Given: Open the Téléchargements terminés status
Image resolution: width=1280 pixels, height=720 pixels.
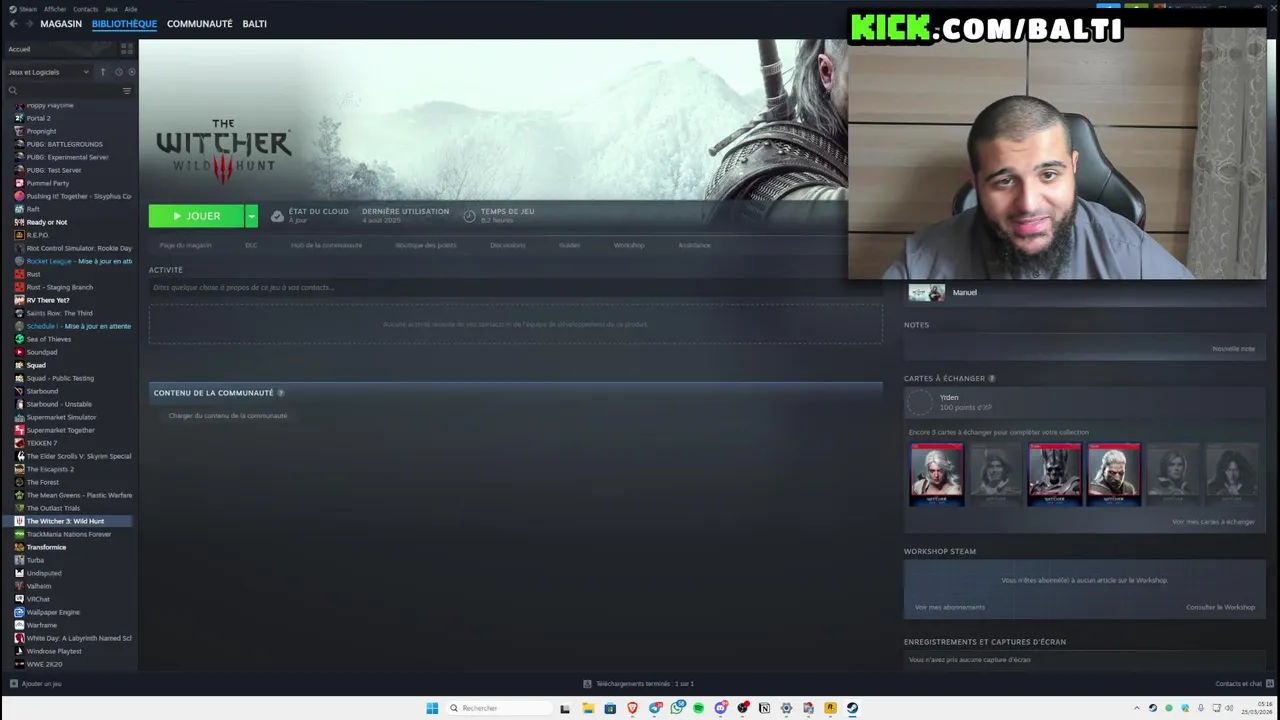Looking at the screenshot, I should 639,684.
